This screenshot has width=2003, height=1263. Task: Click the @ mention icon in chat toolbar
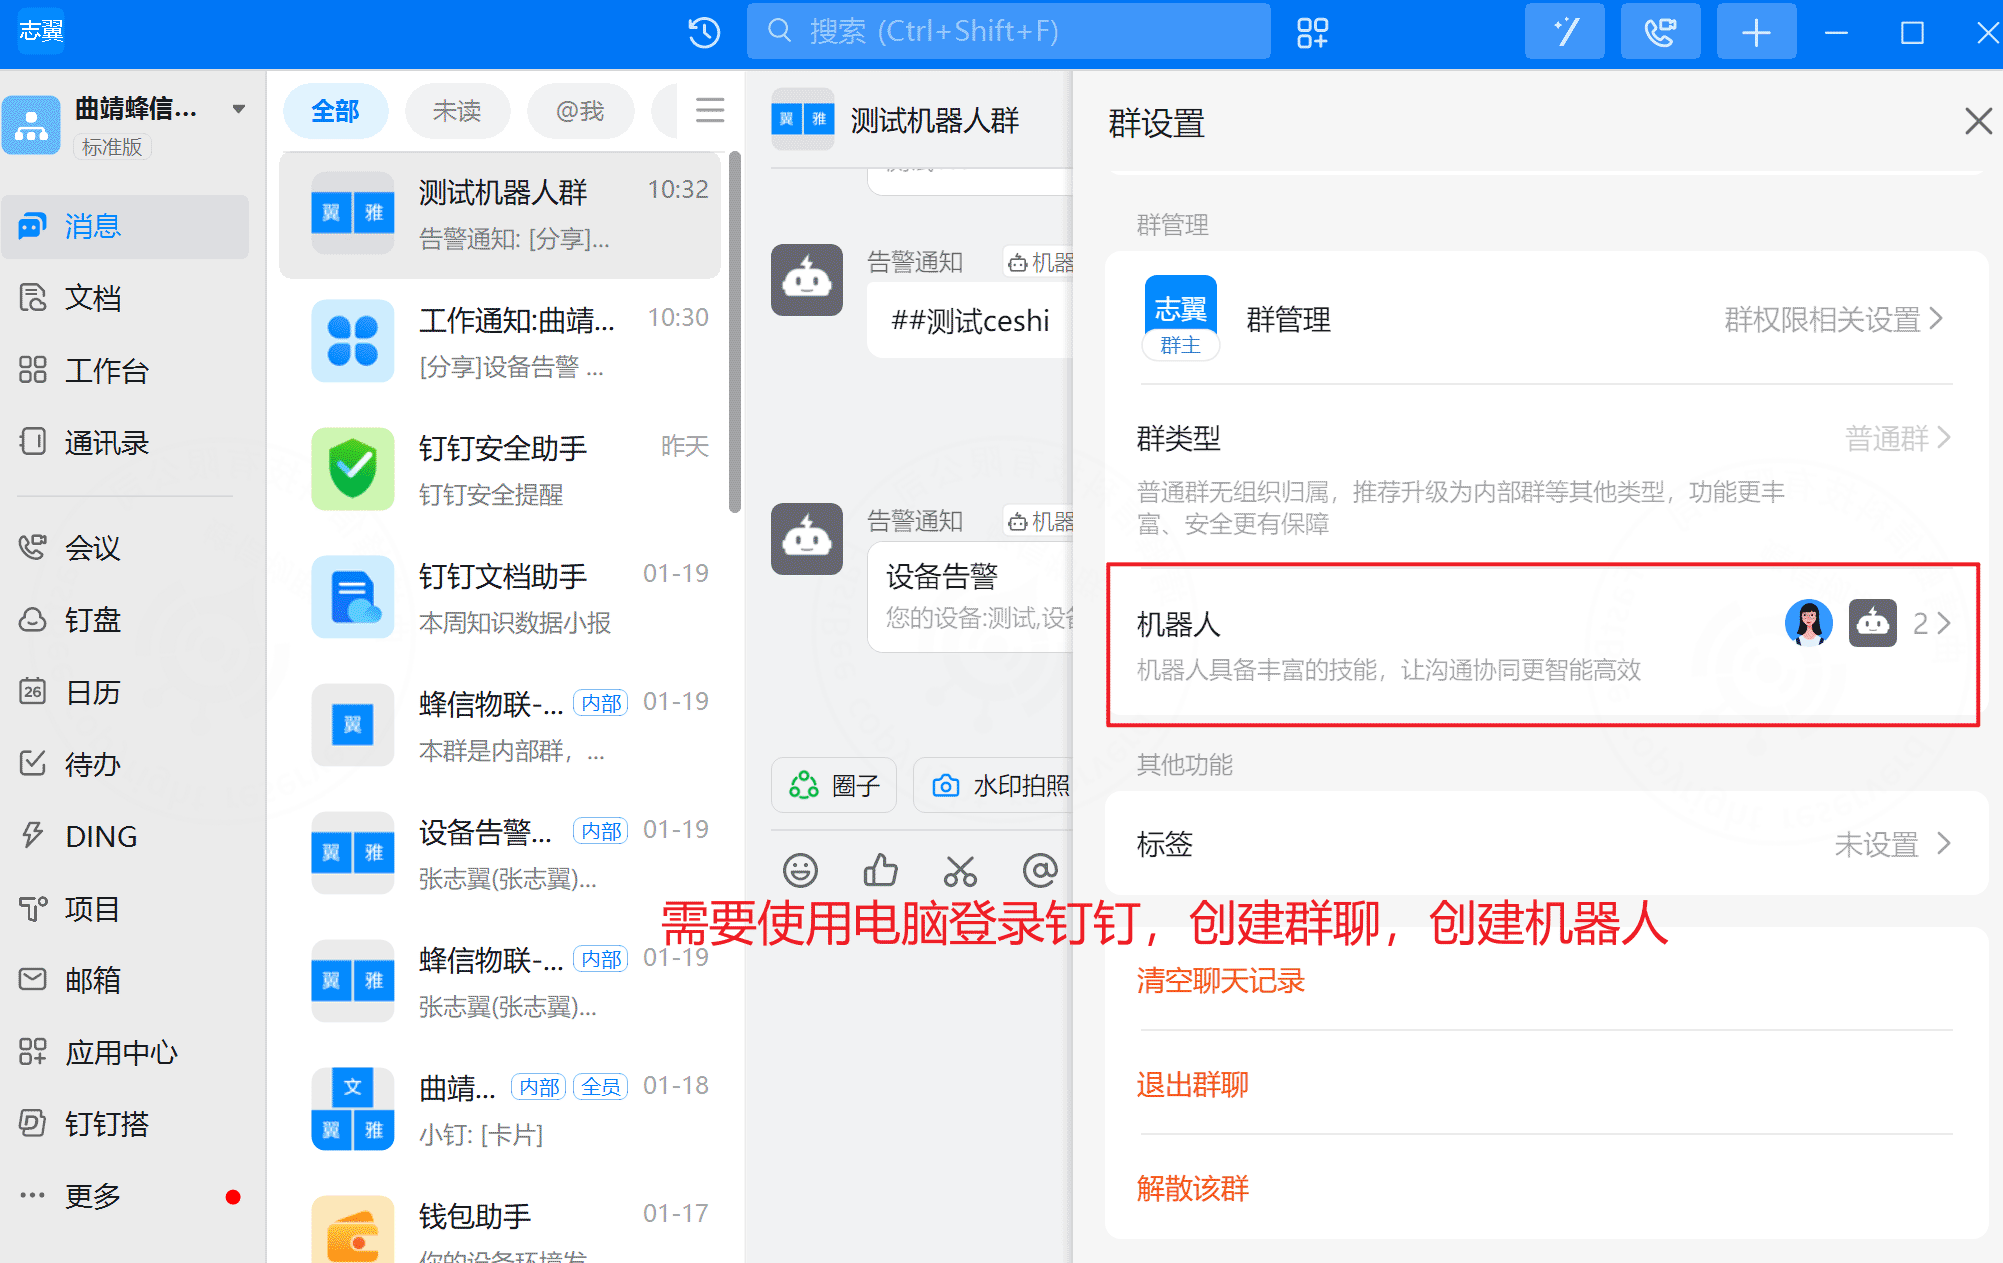(x=1040, y=871)
